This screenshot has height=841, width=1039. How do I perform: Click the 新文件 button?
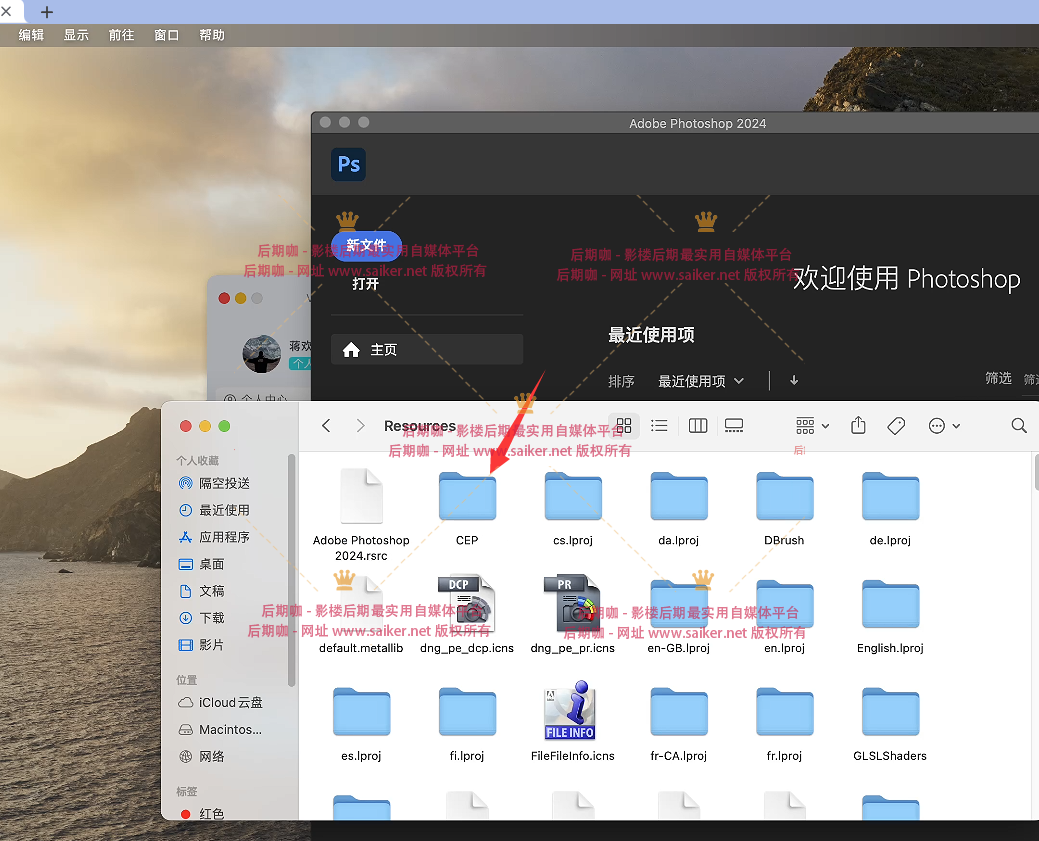tap(366, 246)
